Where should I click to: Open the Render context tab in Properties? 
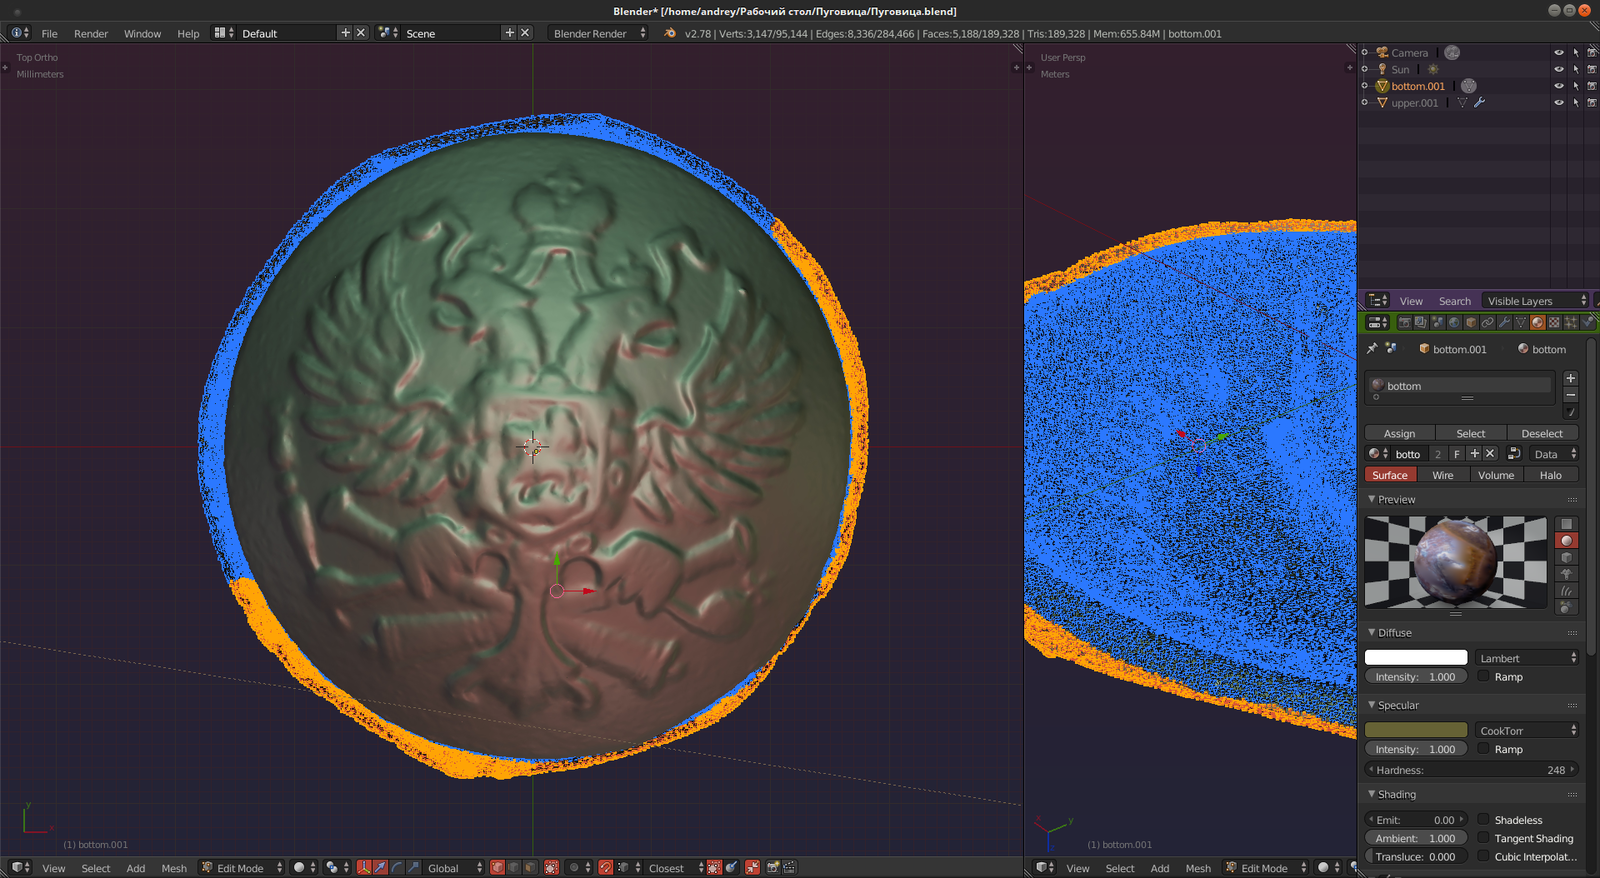point(1404,322)
